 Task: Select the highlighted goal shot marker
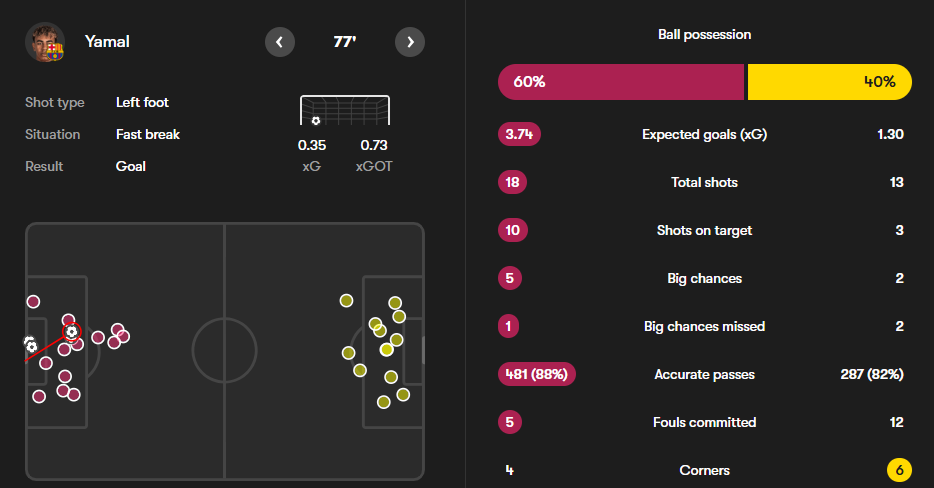point(72,332)
